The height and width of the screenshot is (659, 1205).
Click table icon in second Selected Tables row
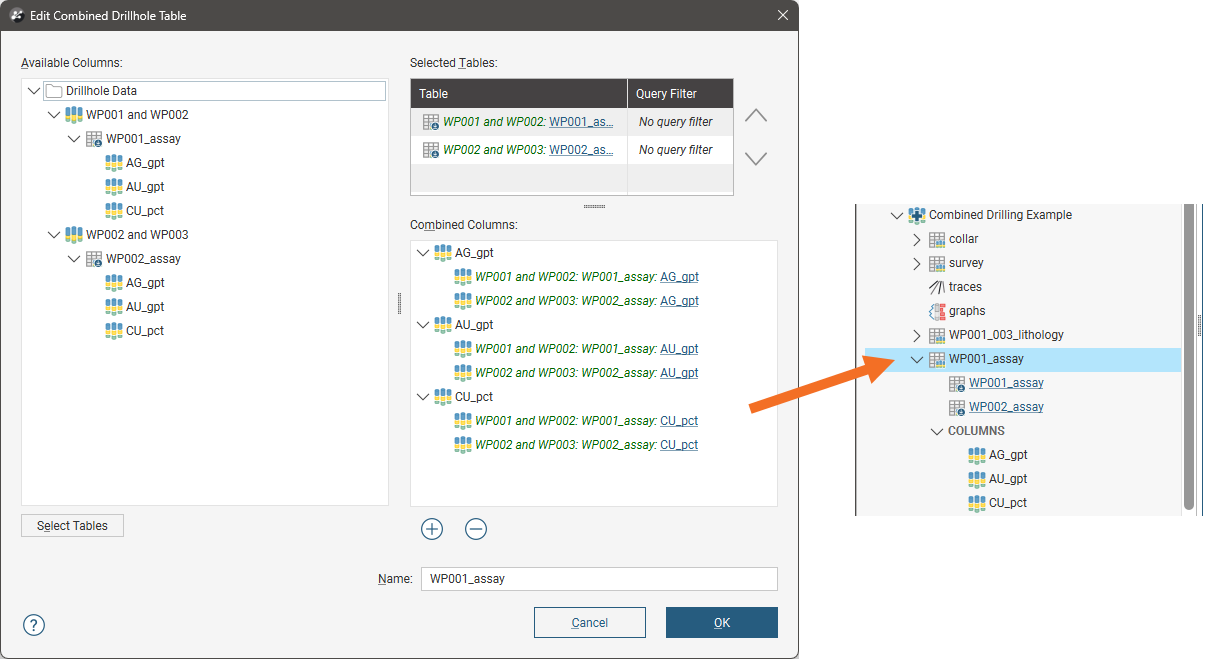431,150
